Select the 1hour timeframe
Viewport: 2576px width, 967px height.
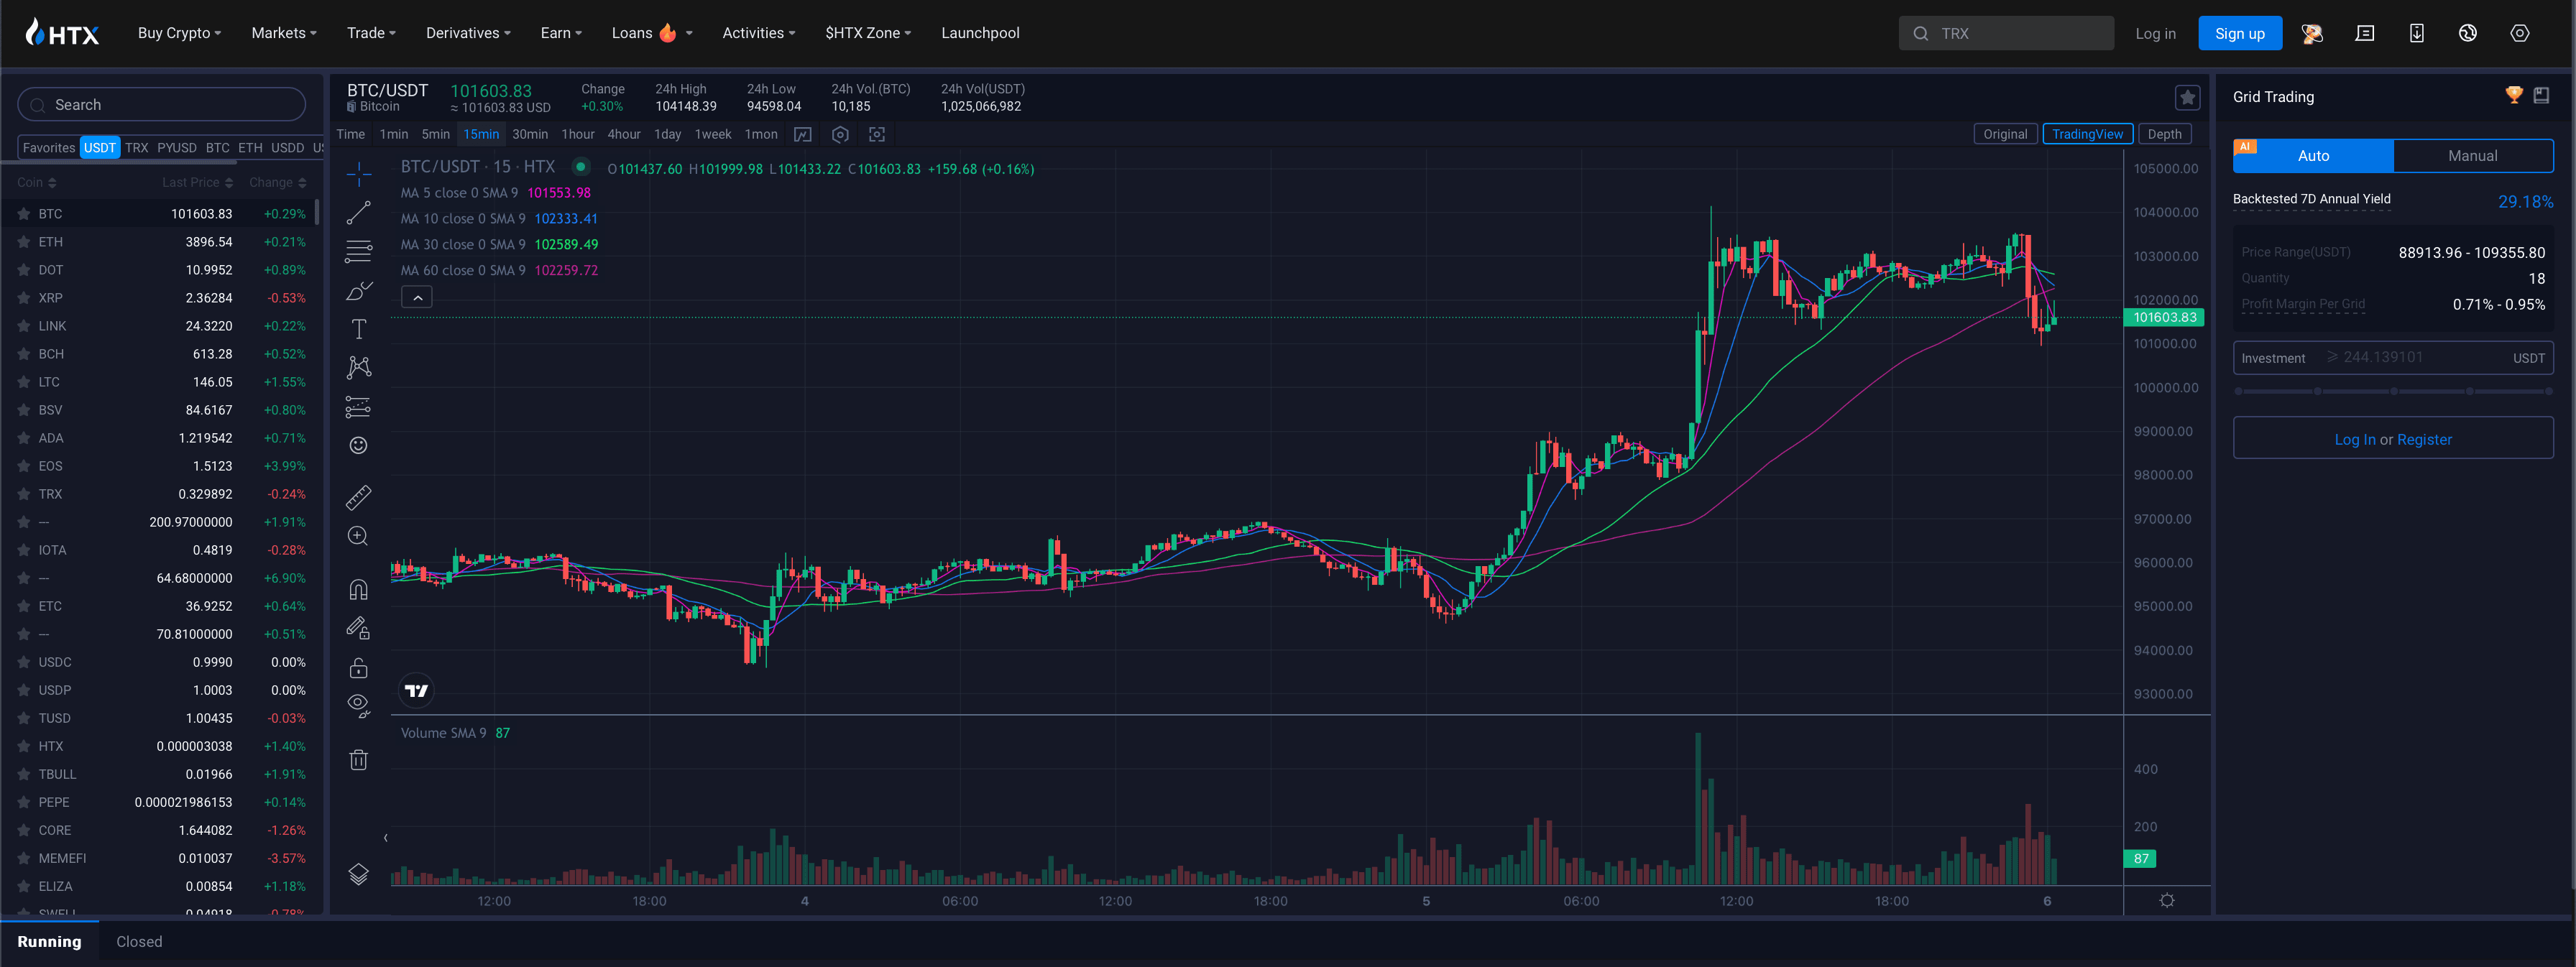tap(577, 134)
